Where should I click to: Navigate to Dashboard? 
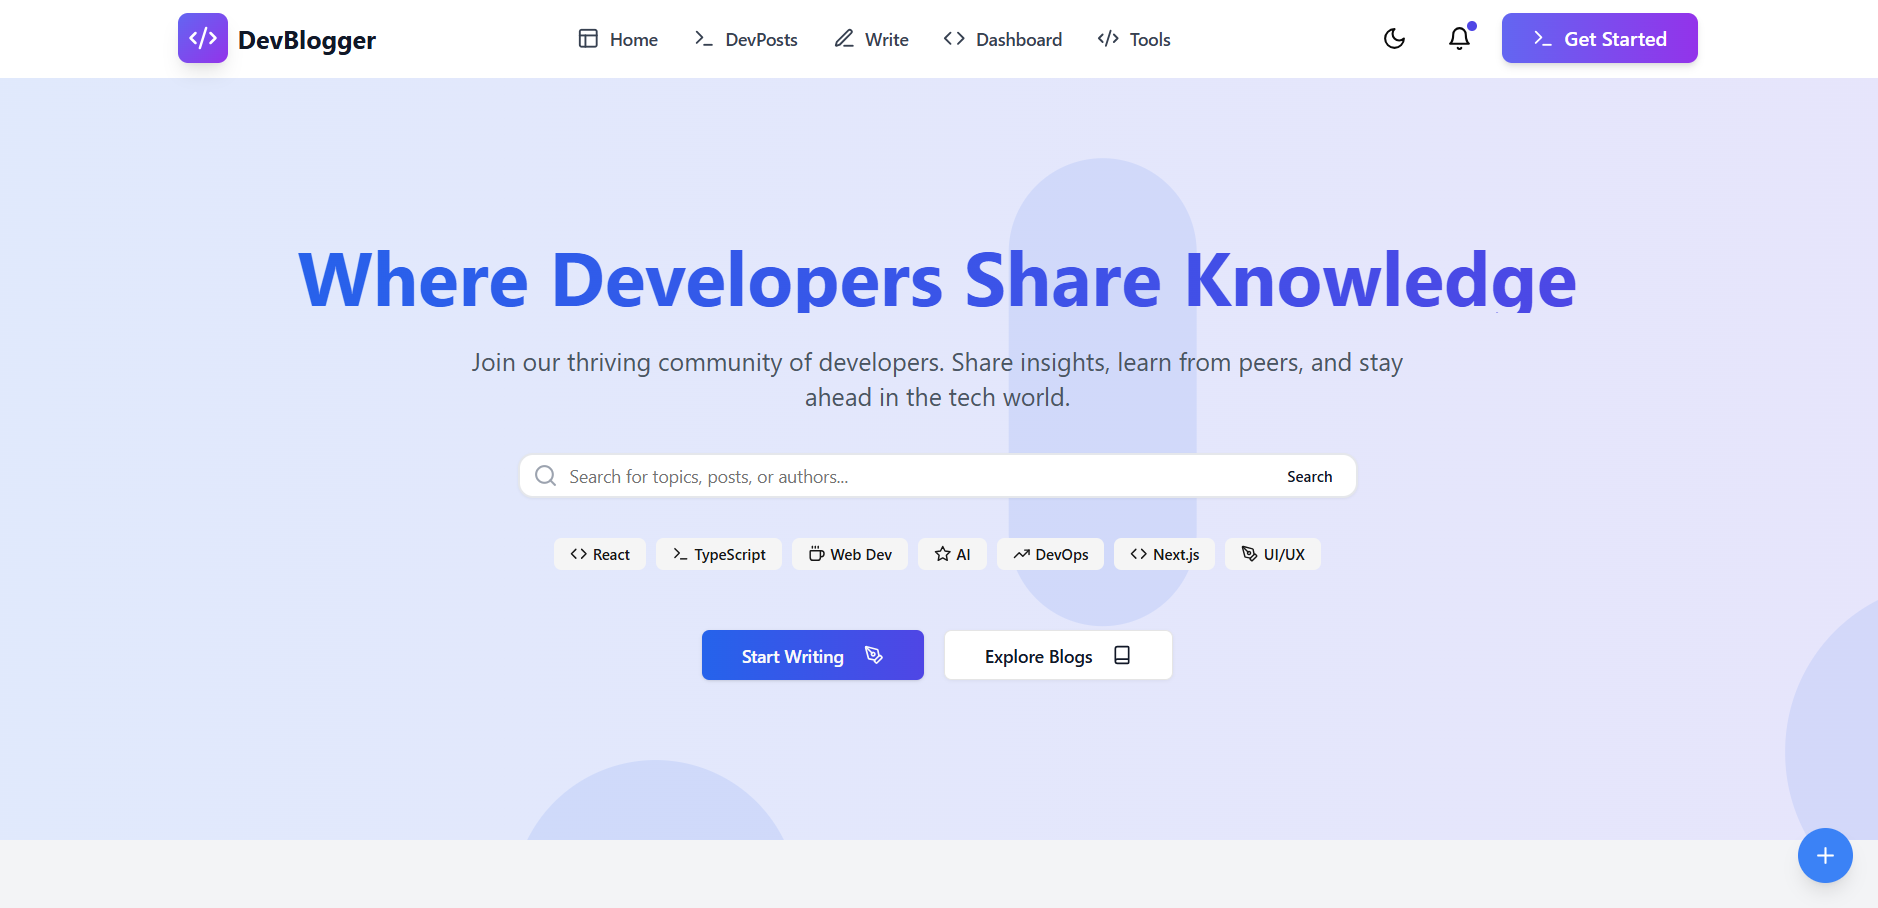pos(1003,39)
